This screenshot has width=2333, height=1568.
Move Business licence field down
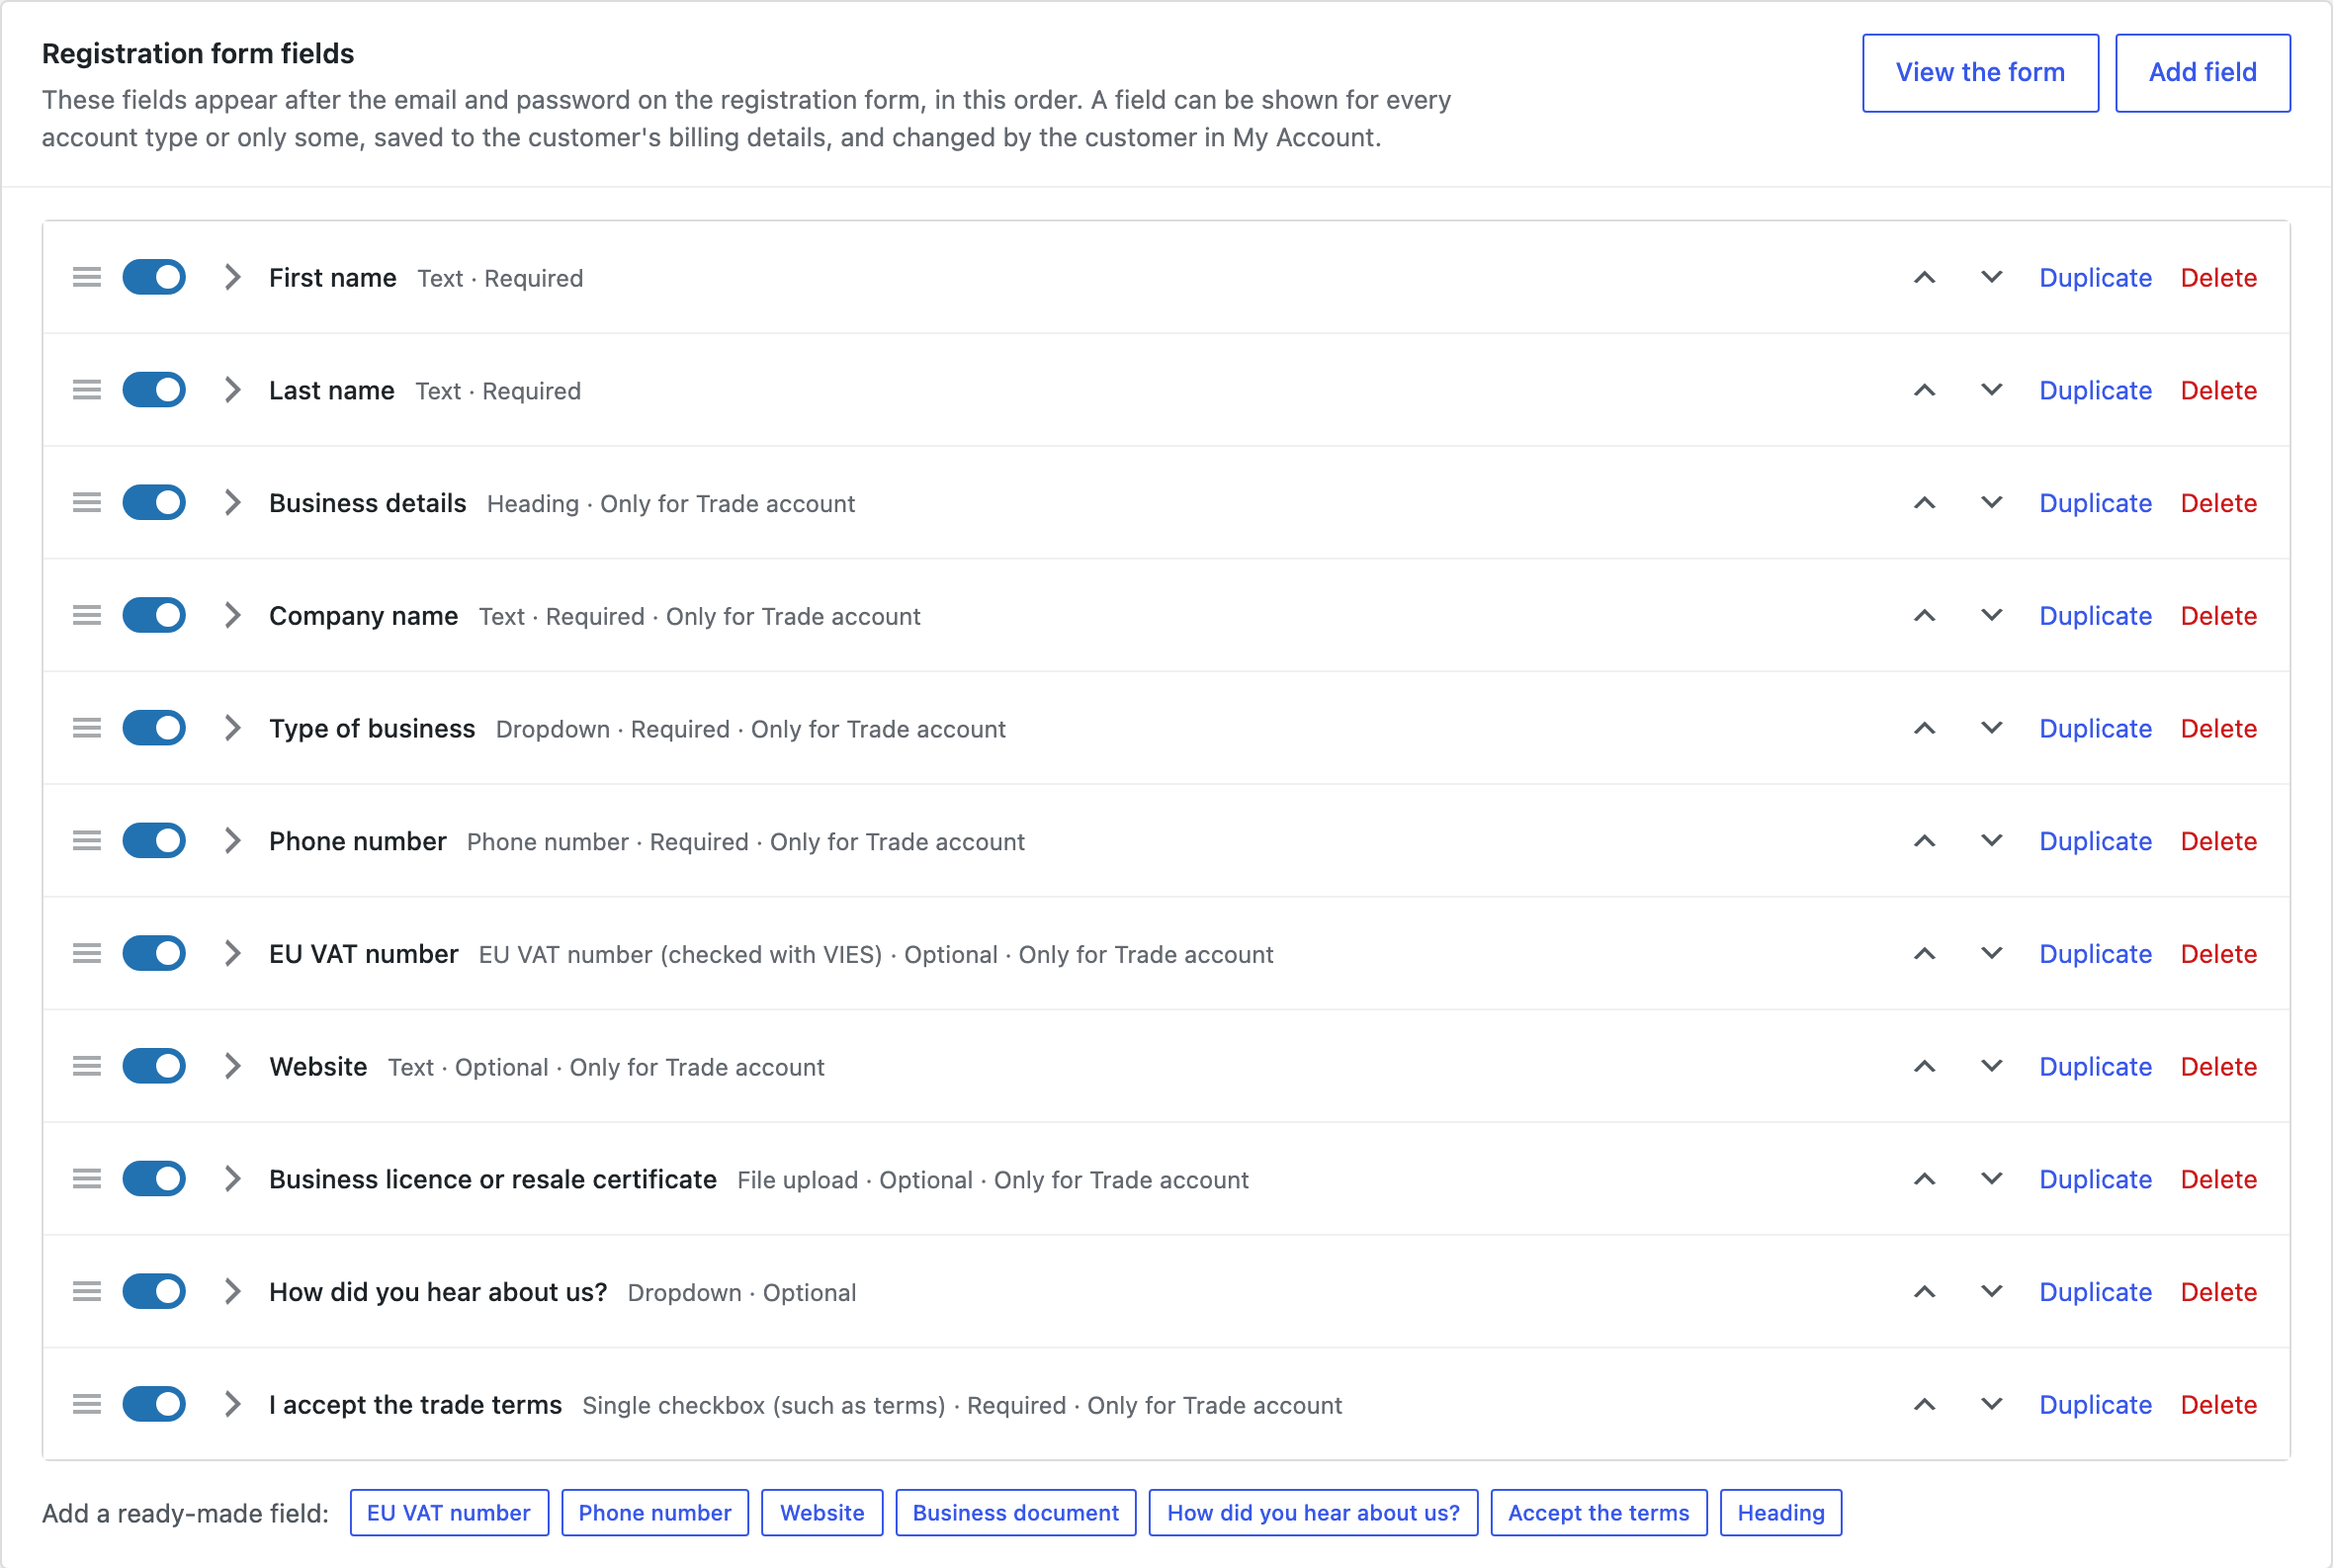click(1991, 1179)
